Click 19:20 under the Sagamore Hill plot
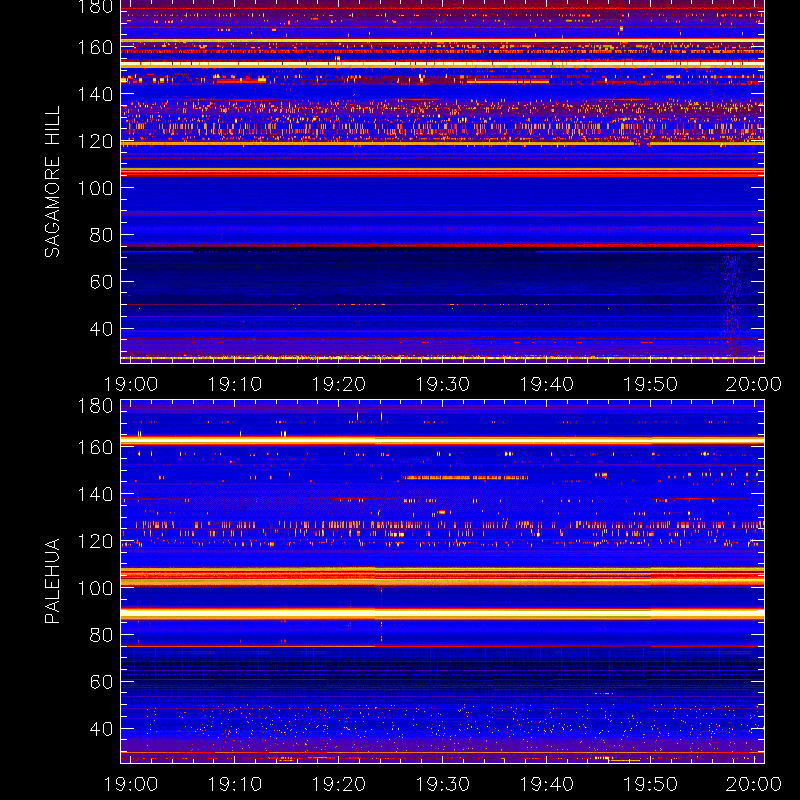 click(339, 384)
